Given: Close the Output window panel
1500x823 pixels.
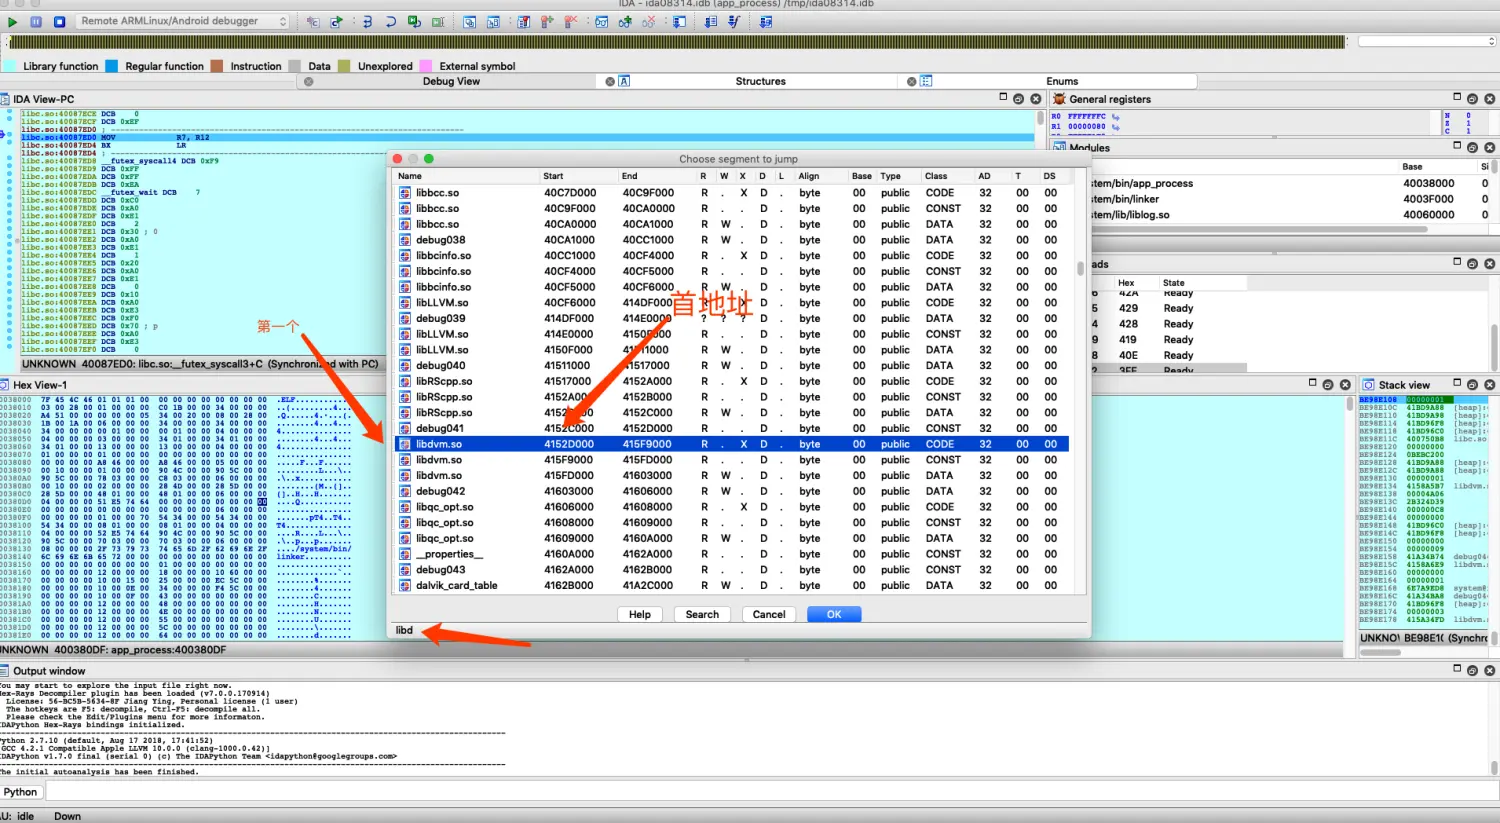Looking at the screenshot, I should tap(1489, 671).
